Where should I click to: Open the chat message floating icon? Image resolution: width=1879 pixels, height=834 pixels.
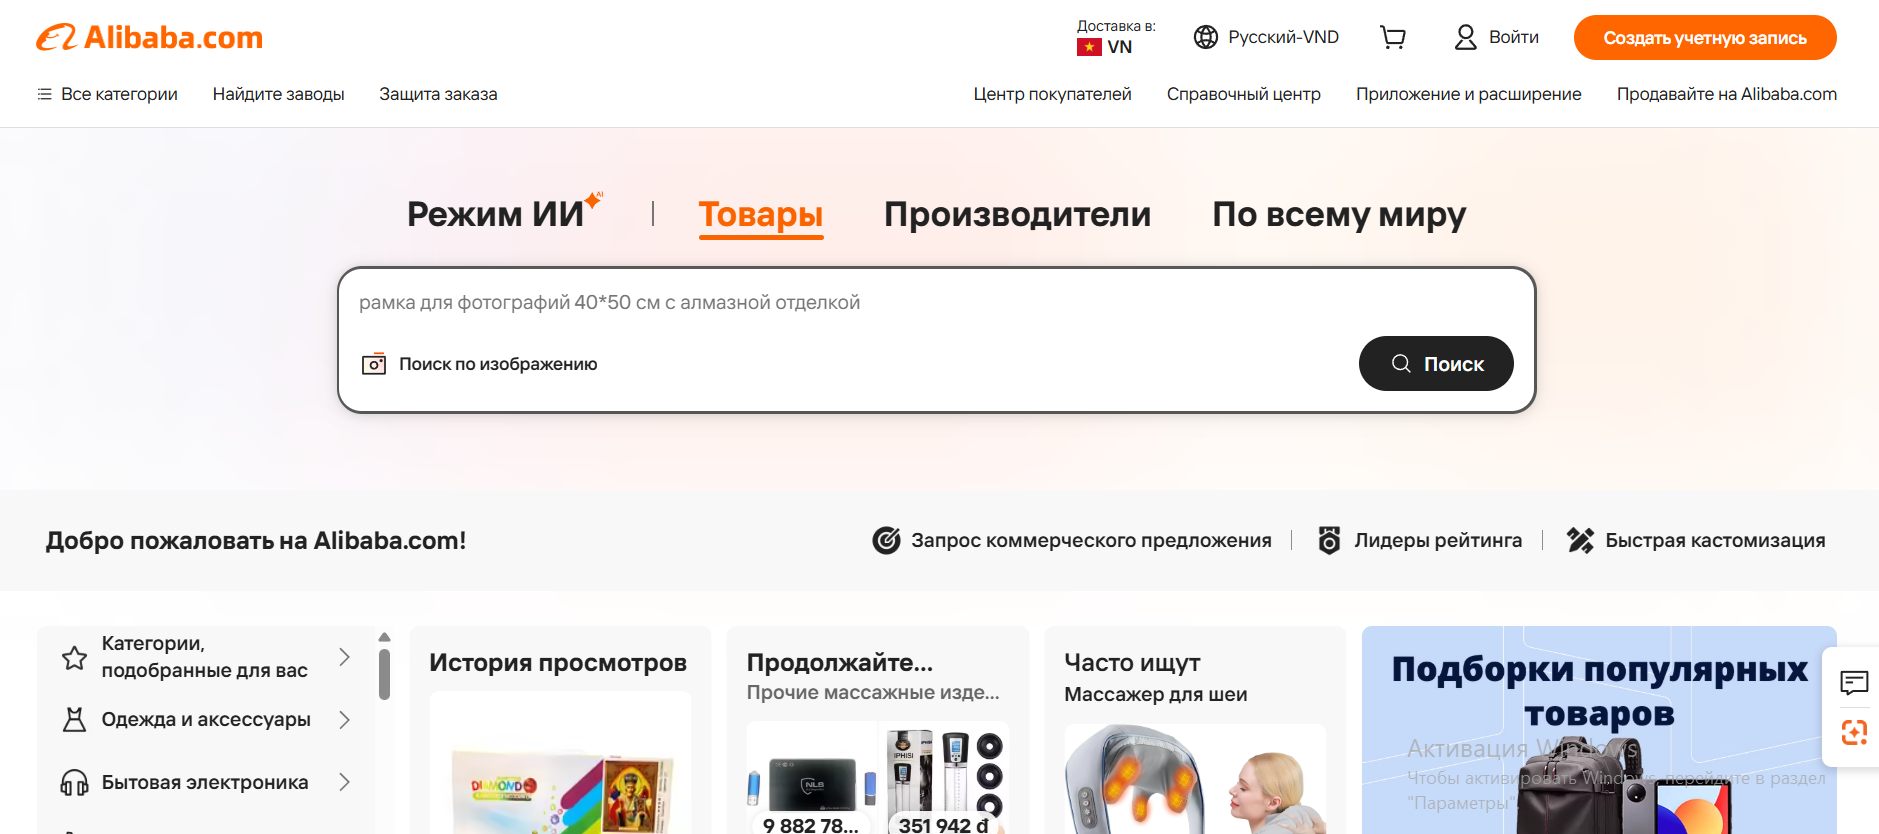tap(1854, 683)
